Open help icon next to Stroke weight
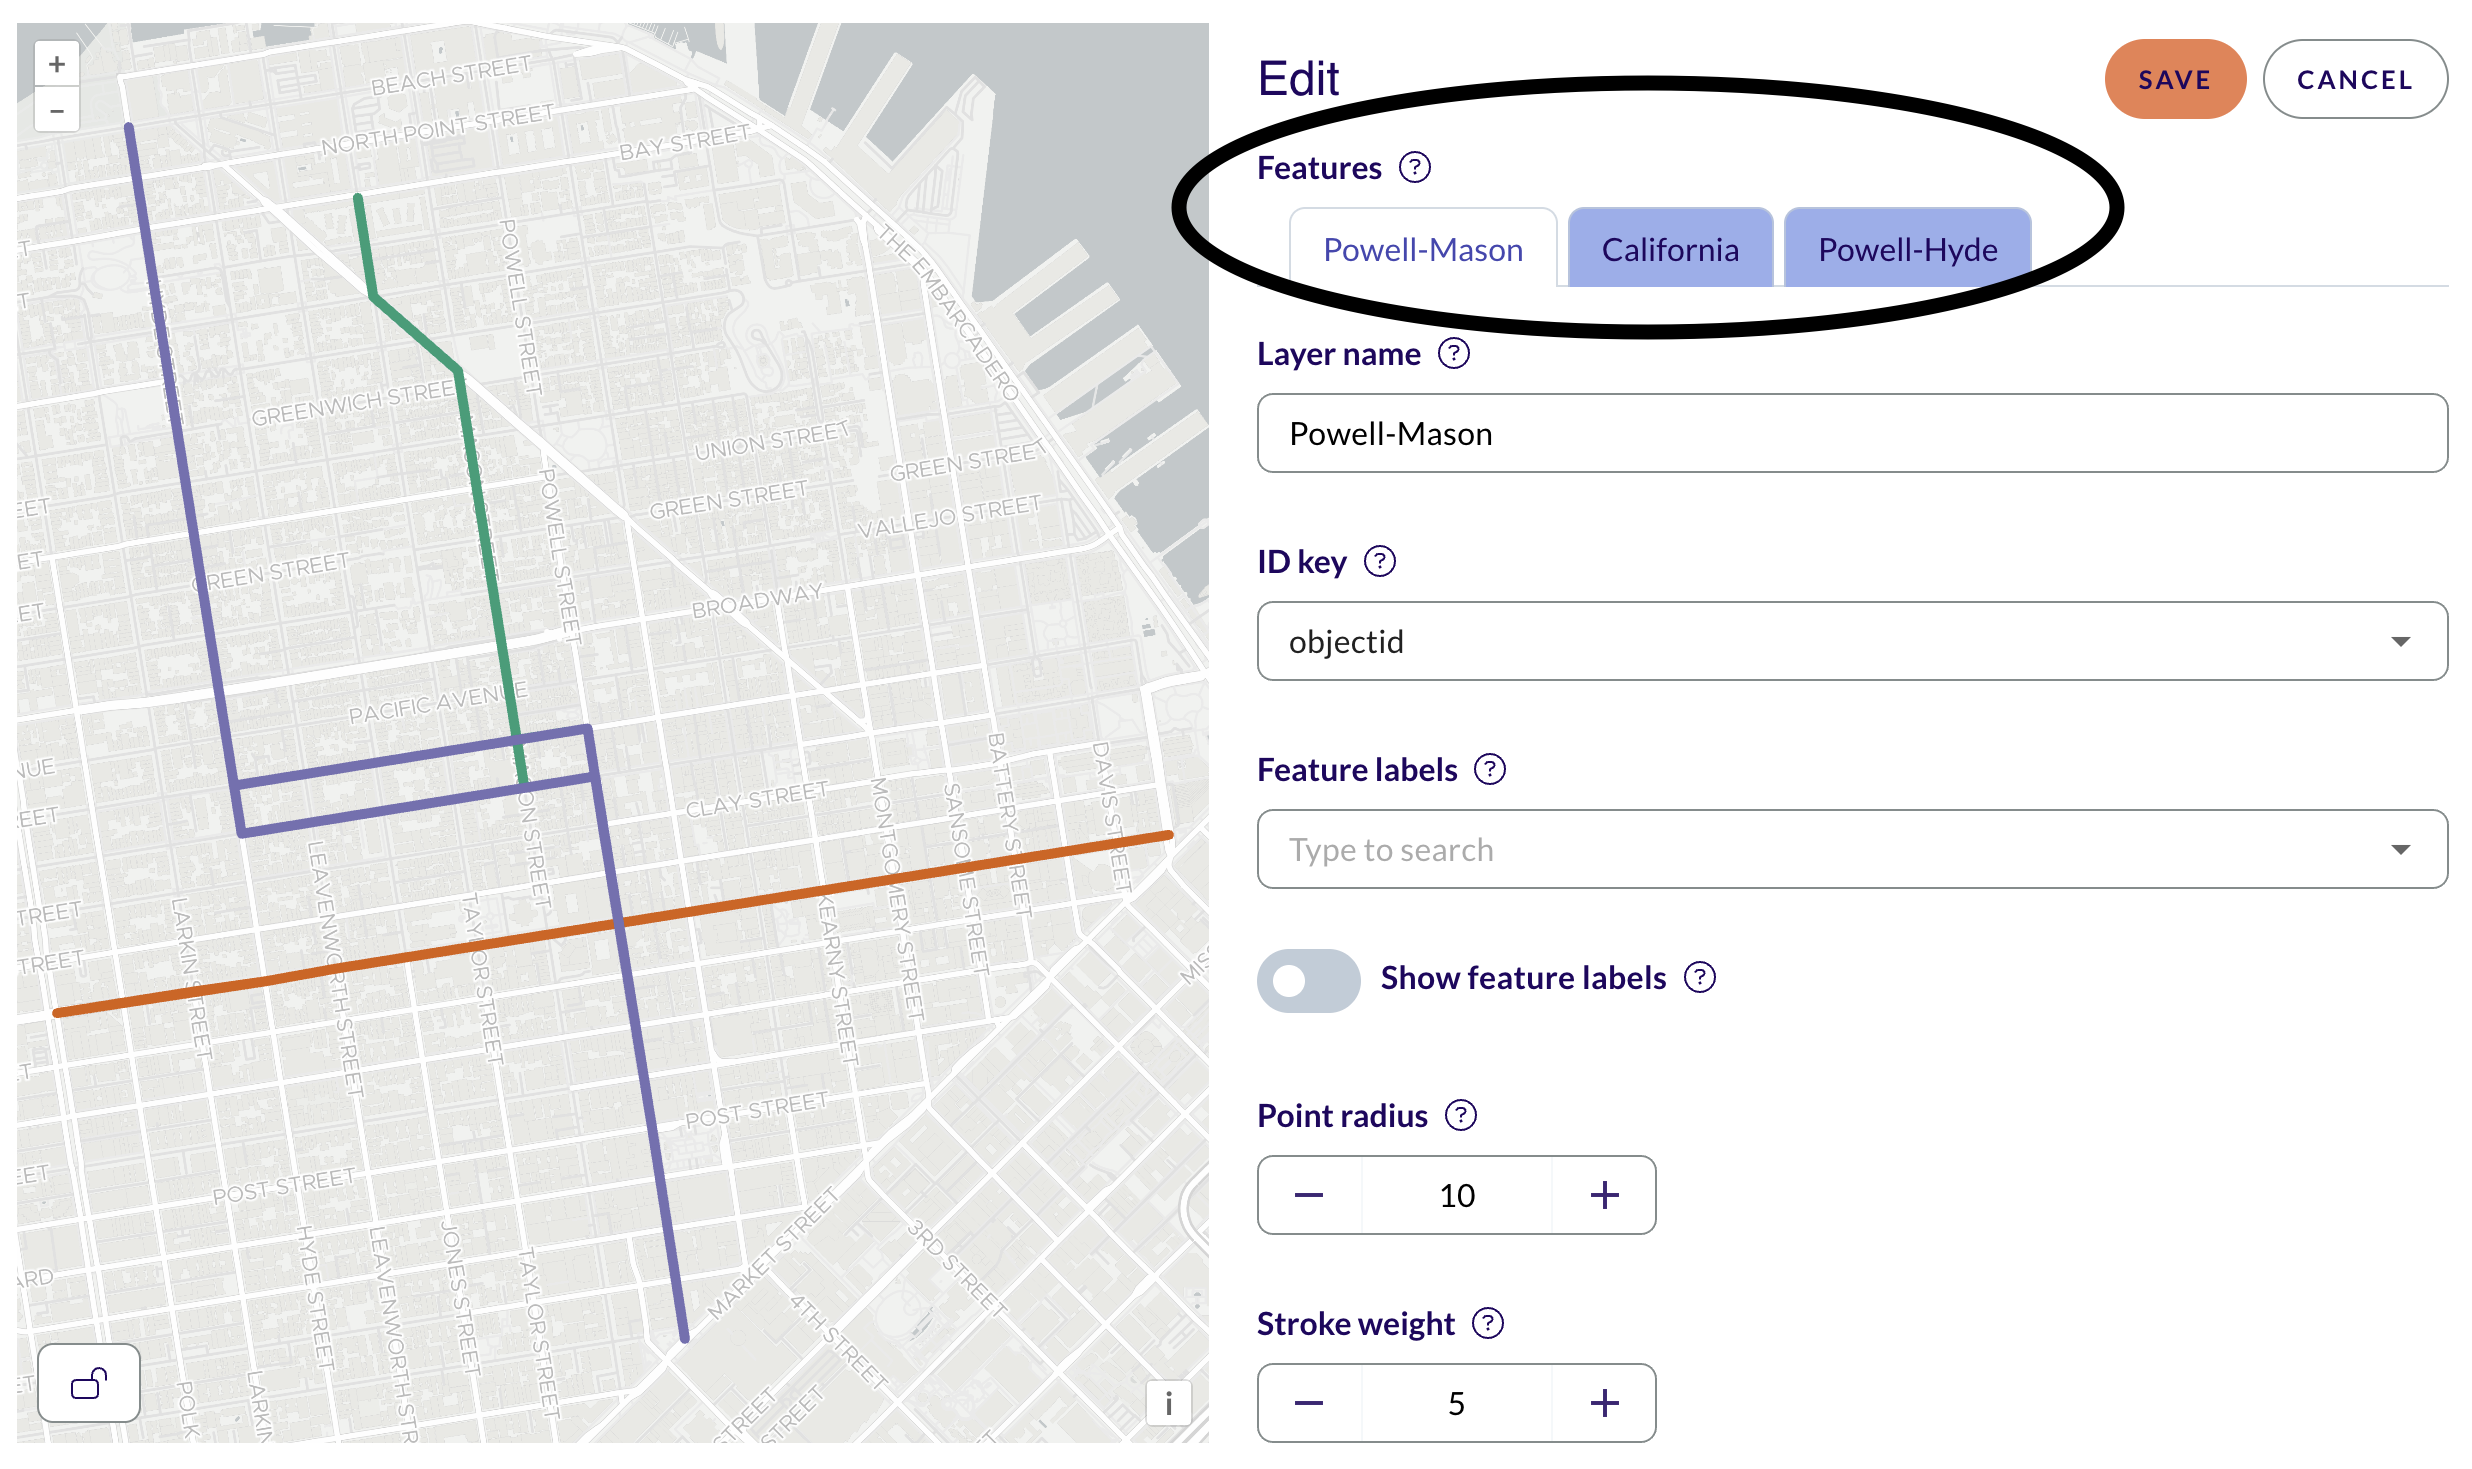The height and width of the screenshot is (1469, 2472). [1487, 1324]
